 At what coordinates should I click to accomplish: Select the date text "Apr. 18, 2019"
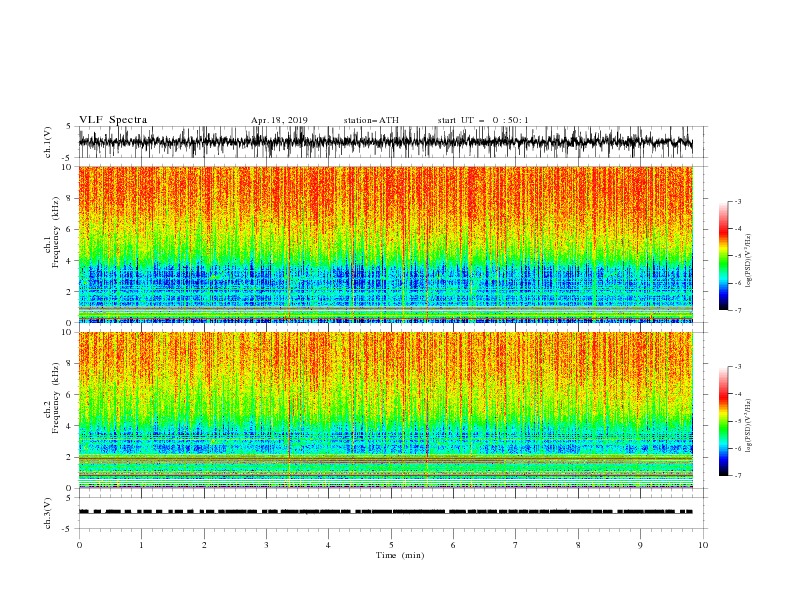click(279, 120)
